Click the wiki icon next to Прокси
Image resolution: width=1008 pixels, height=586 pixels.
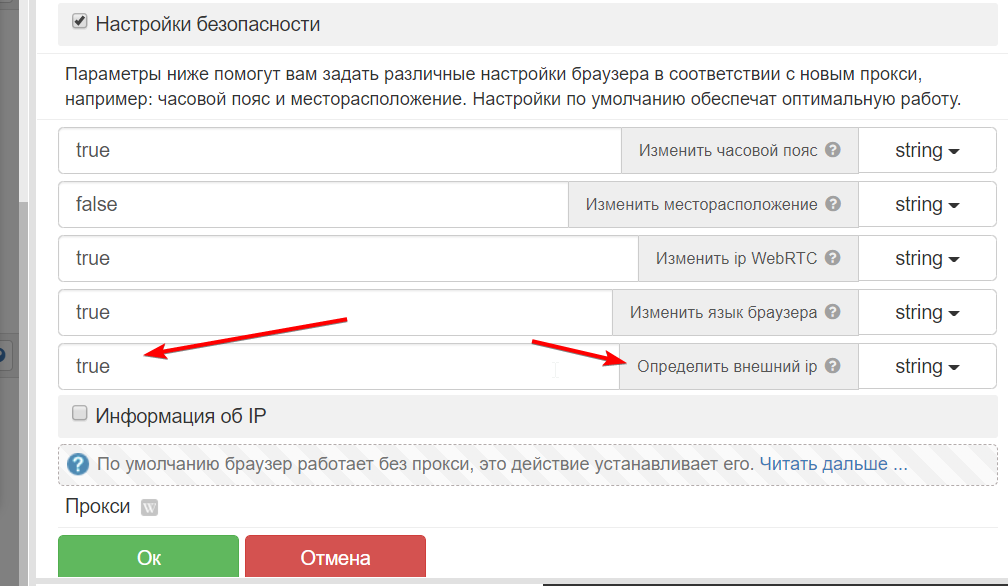[149, 508]
